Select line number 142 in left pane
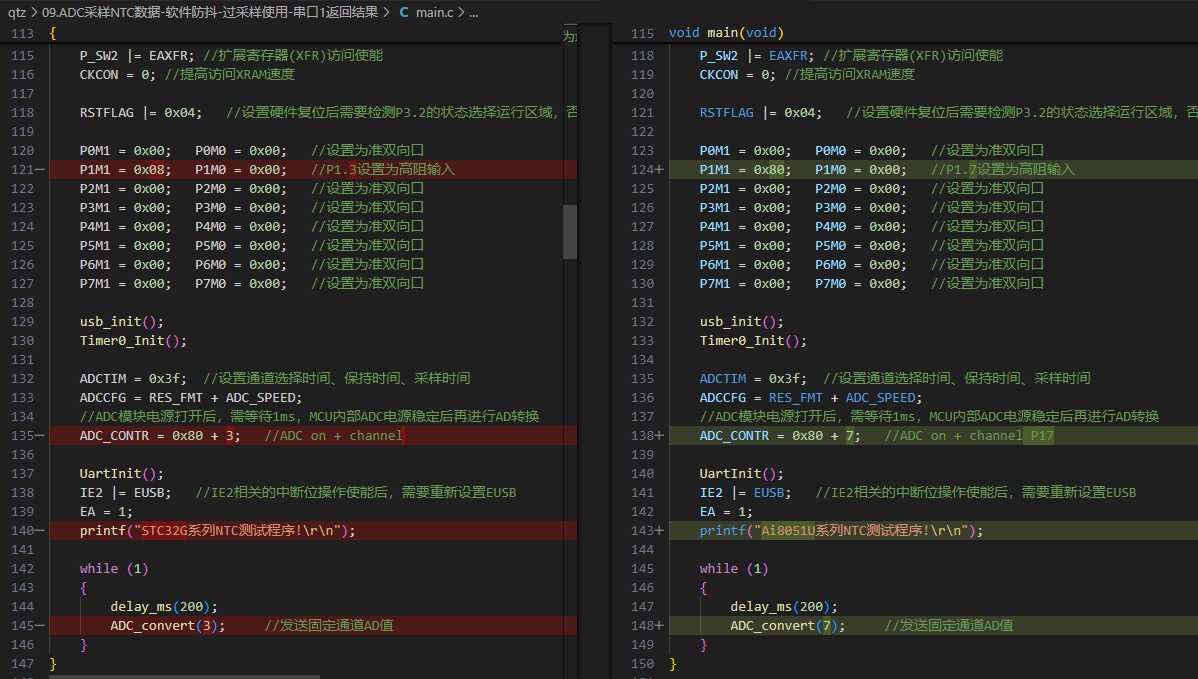The height and width of the screenshot is (679, 1198). point(22,569)
